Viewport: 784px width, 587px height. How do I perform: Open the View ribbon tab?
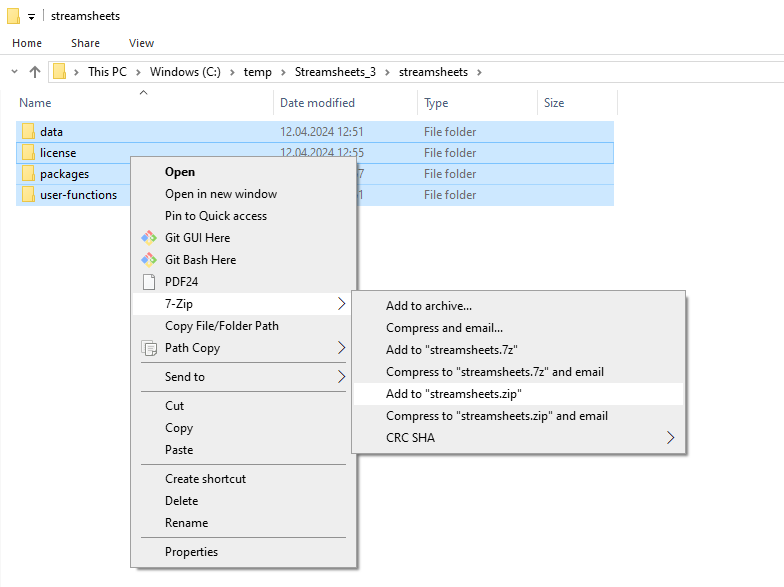(x=141, y=43)
